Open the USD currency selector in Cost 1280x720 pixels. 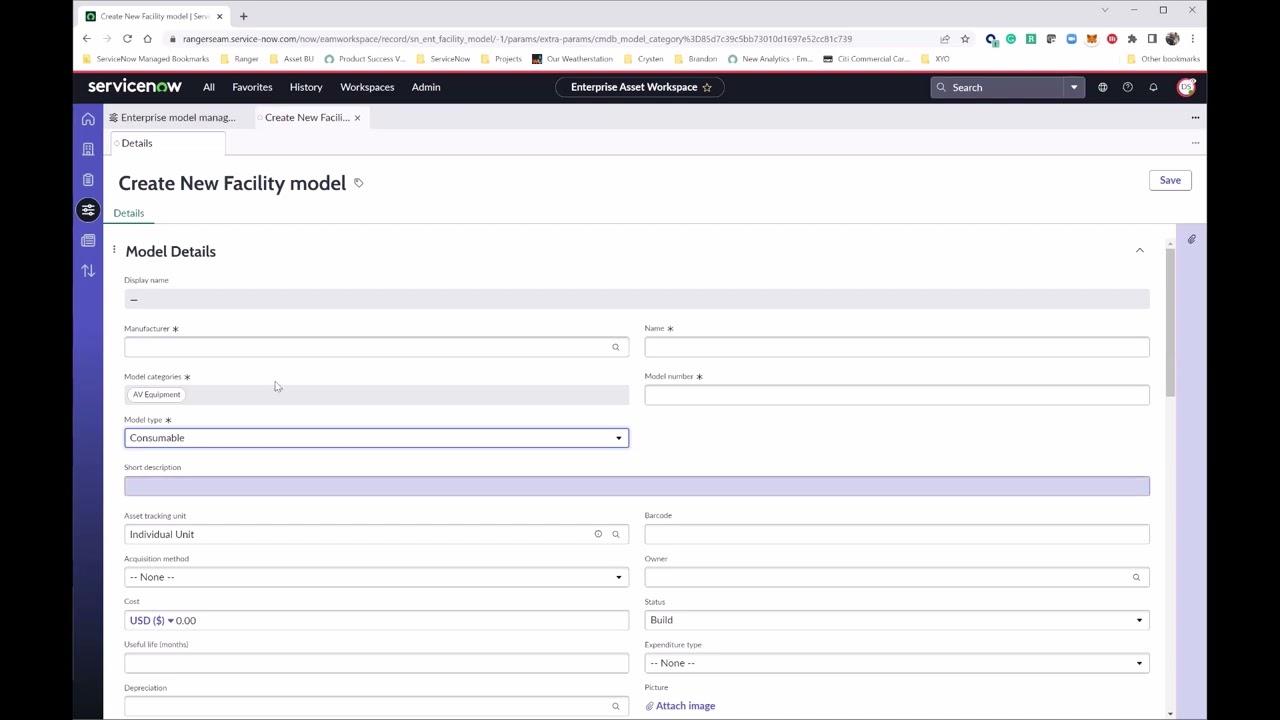[x=151, y=620]
